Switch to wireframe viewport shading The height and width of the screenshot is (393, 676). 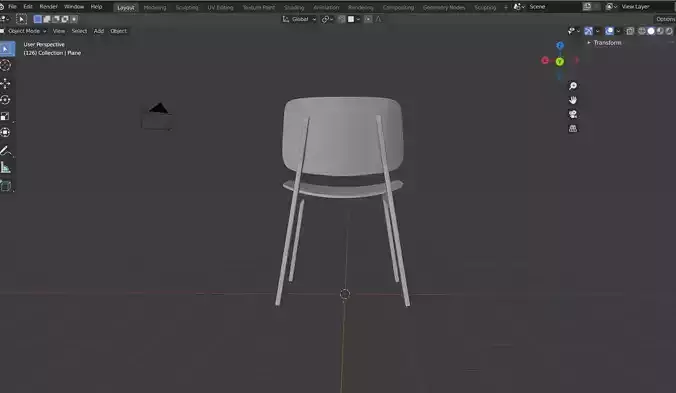[642, 31]
